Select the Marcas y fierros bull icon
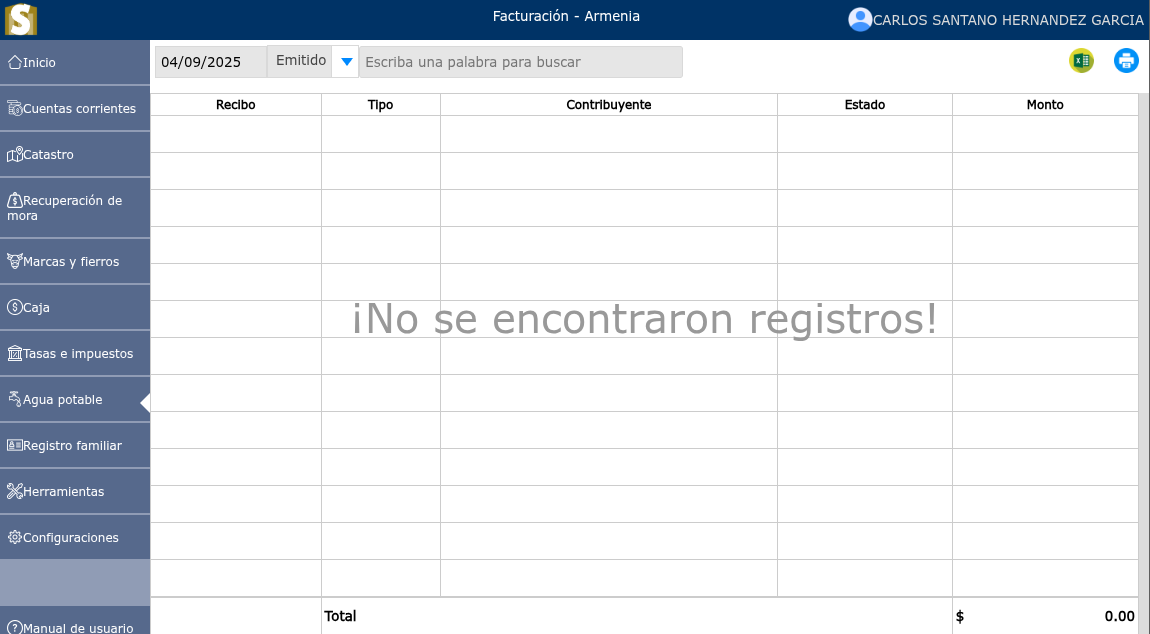Image resolution: width=1150 pixels, height=634 pixels. [13, 260]
